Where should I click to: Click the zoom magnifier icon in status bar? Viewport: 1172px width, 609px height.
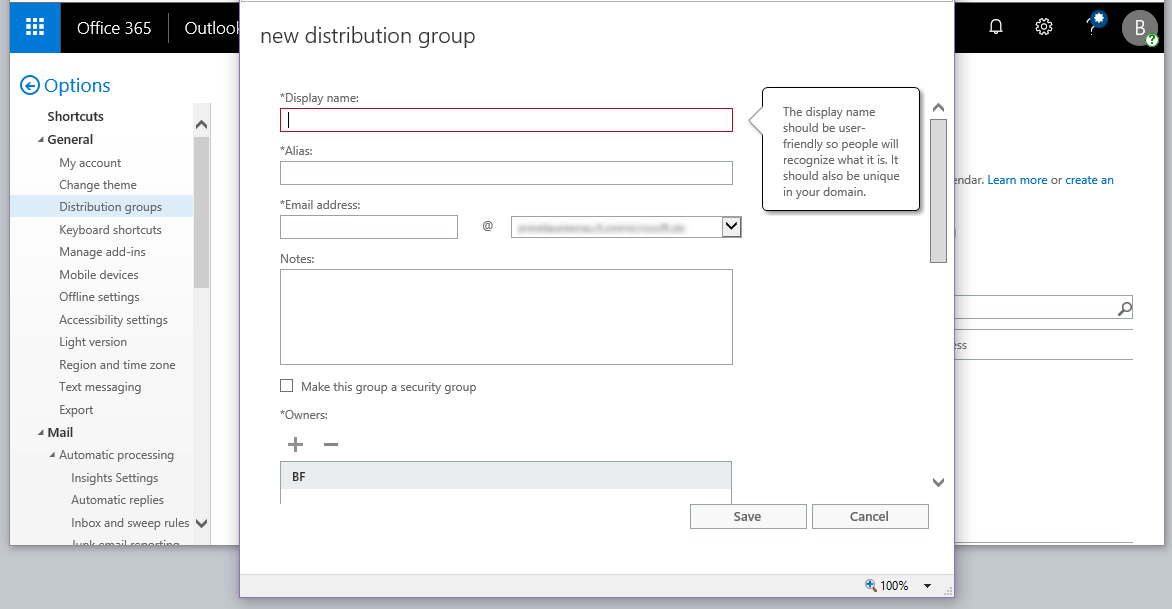pyautogui.click(x=870, y=585)
